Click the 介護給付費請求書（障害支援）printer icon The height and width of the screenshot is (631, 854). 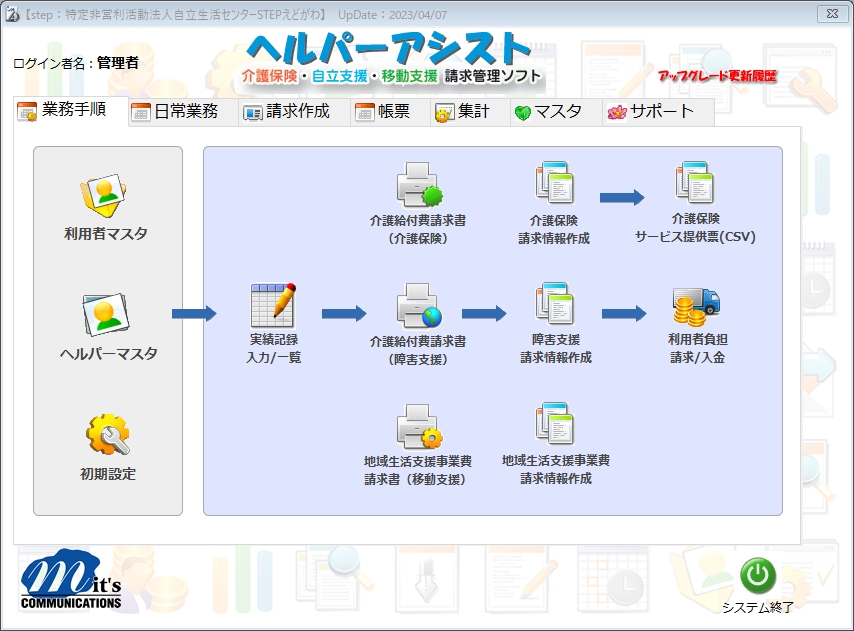pyautogui.click(x=419, y=305)
